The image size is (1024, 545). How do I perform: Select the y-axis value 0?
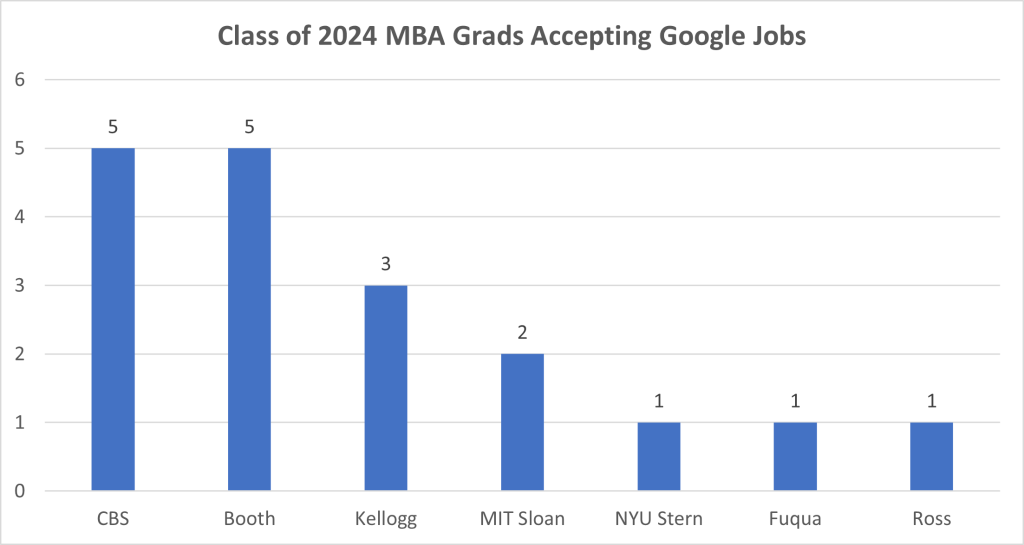[19, 491]
